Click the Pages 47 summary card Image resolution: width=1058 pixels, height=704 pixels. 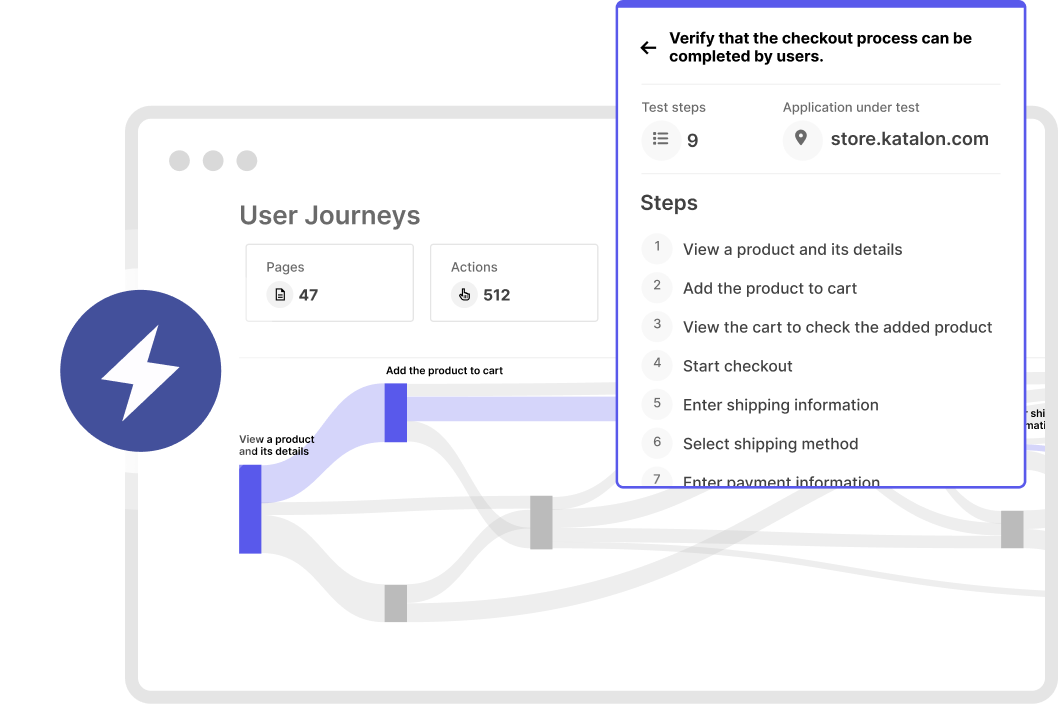click(x=329, y=282)
